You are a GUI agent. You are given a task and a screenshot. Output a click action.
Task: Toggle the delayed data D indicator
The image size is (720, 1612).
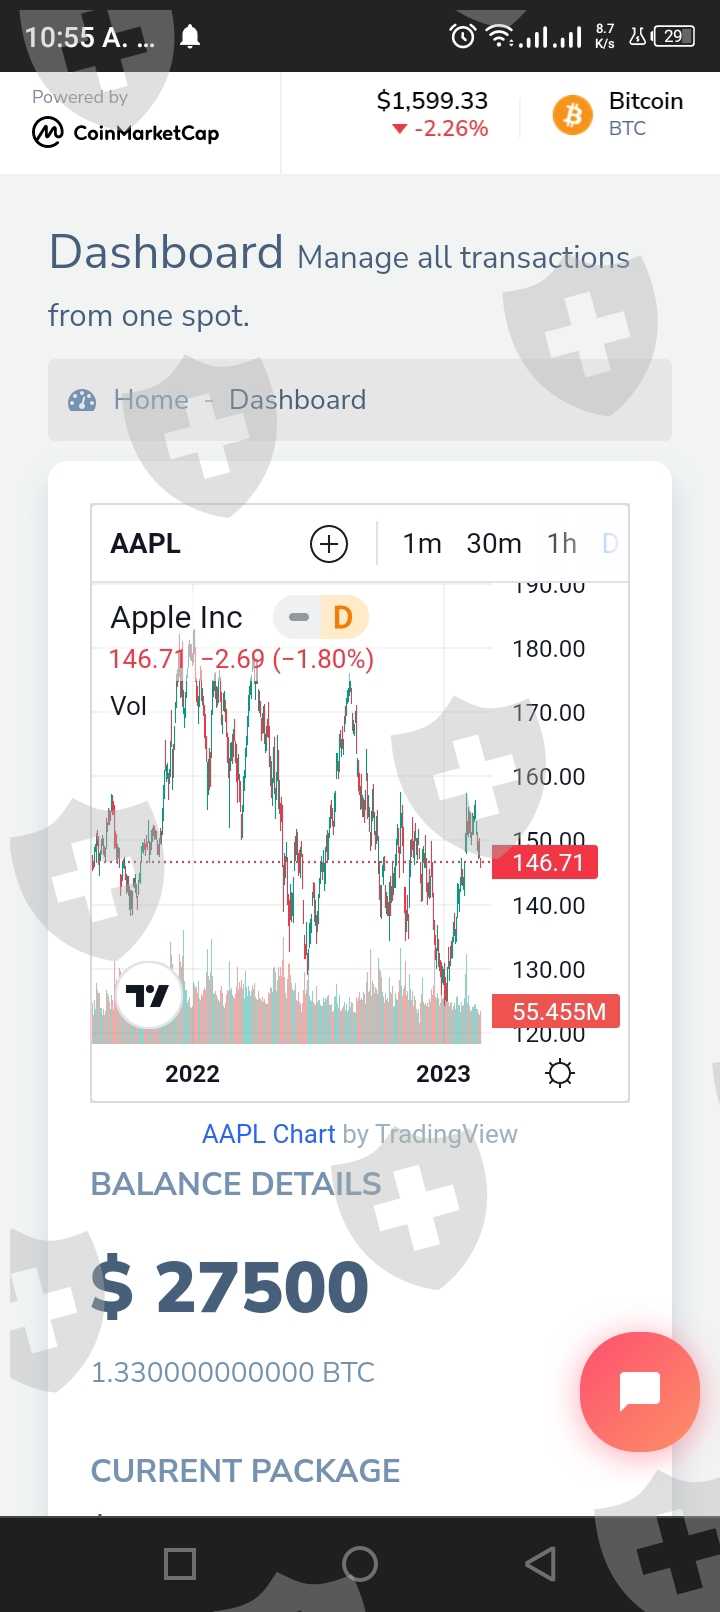pos(341,617)
